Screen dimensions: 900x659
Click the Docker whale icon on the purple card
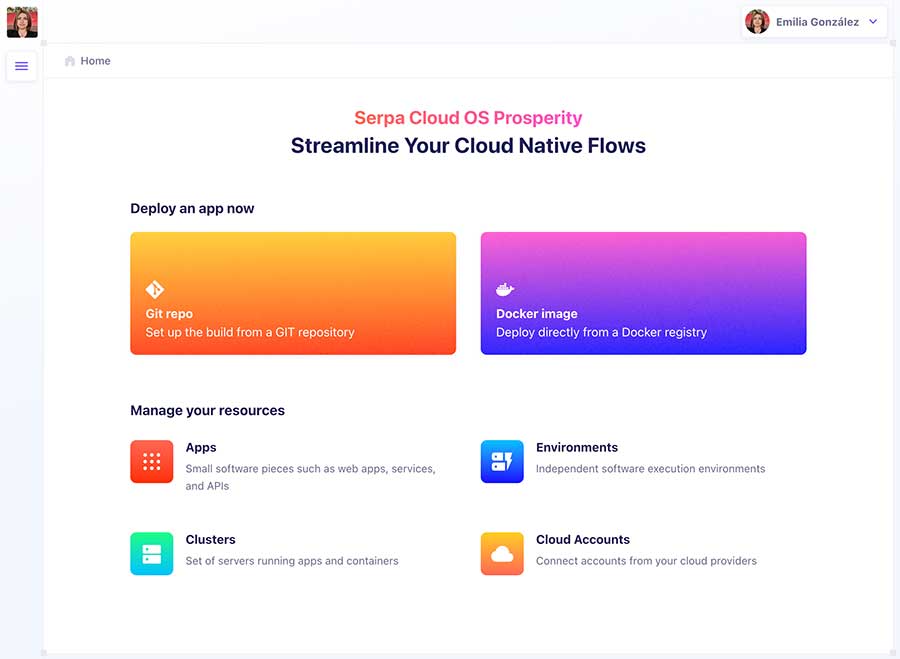[x=505, y=290]
